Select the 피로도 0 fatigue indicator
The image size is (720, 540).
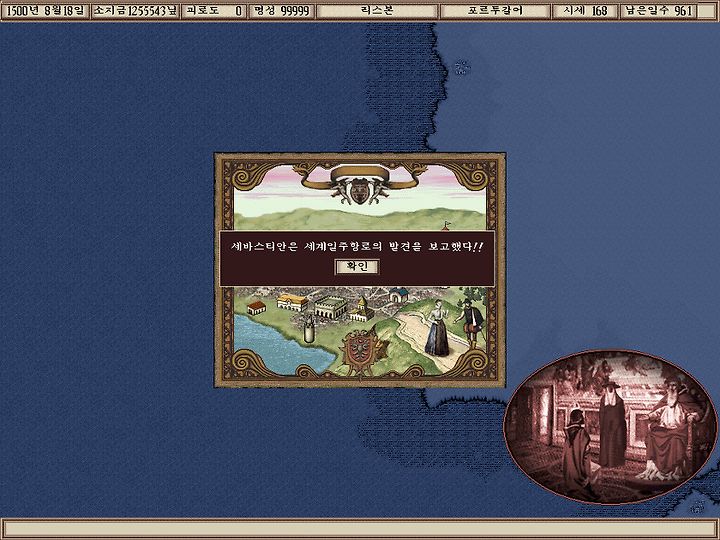(x=213, y=11)
